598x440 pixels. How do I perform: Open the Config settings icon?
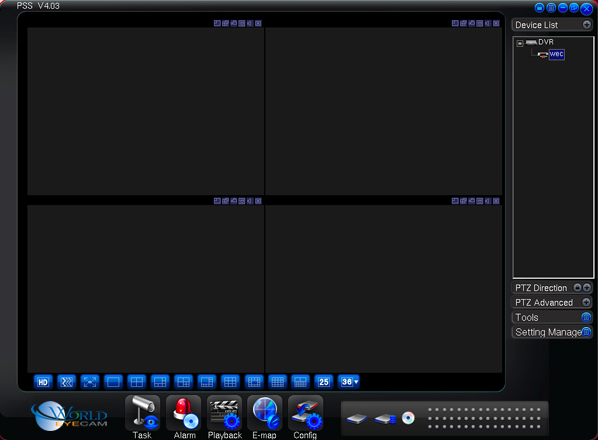click(305, 413)
